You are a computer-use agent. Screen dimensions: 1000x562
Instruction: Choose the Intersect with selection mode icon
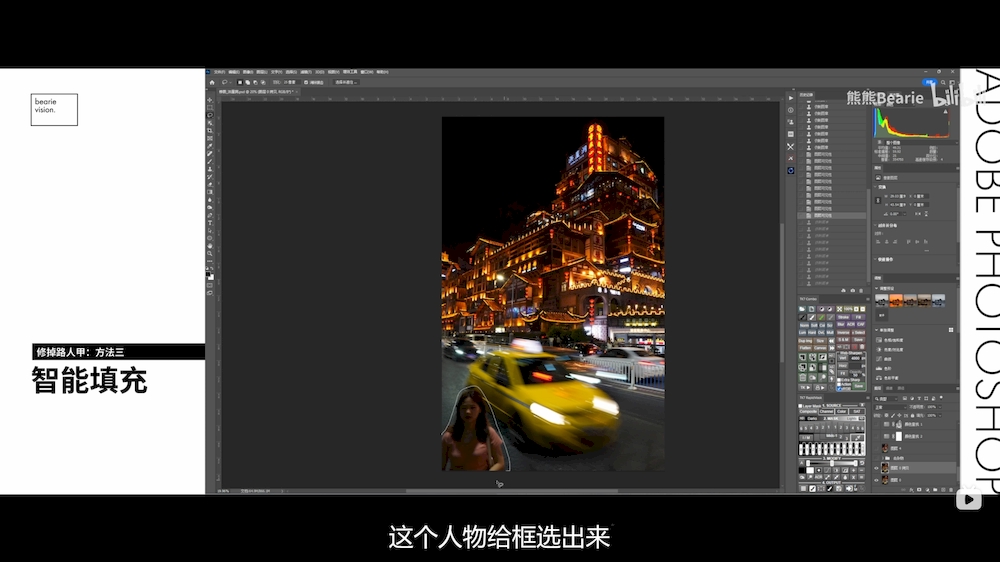point(263,82)
